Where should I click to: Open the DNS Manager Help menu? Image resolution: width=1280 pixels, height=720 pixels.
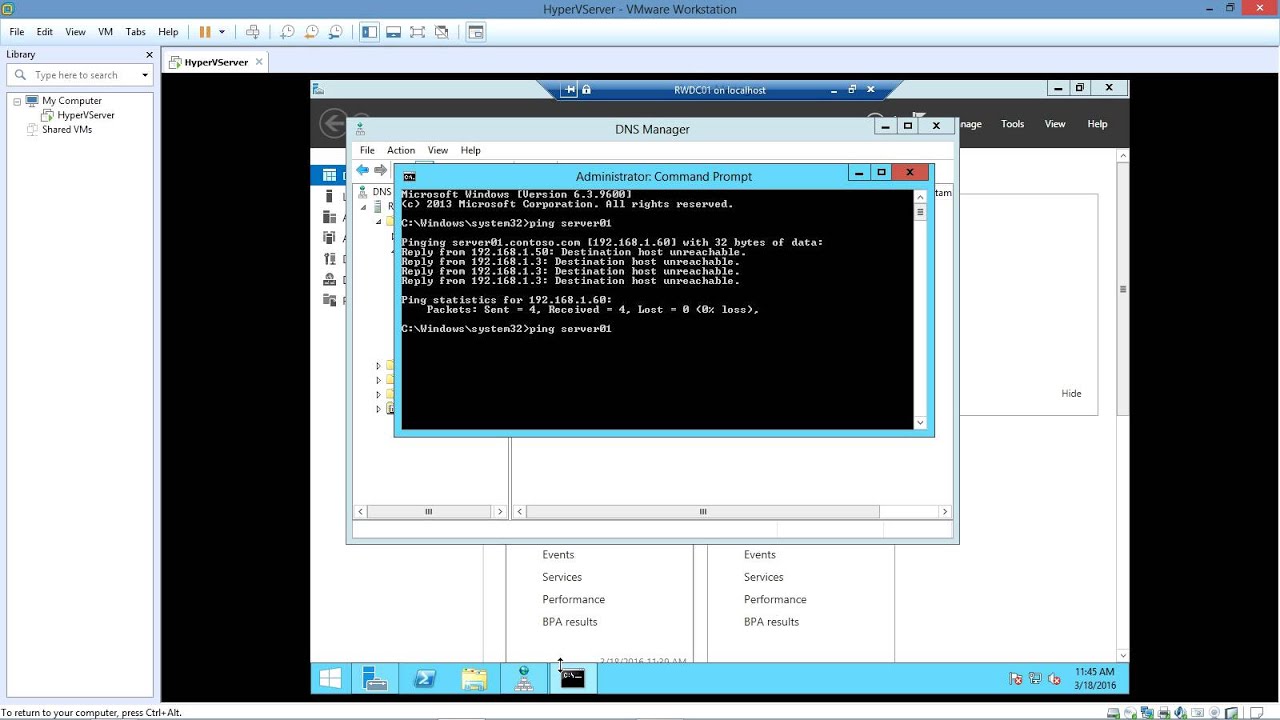coord(471,150)
